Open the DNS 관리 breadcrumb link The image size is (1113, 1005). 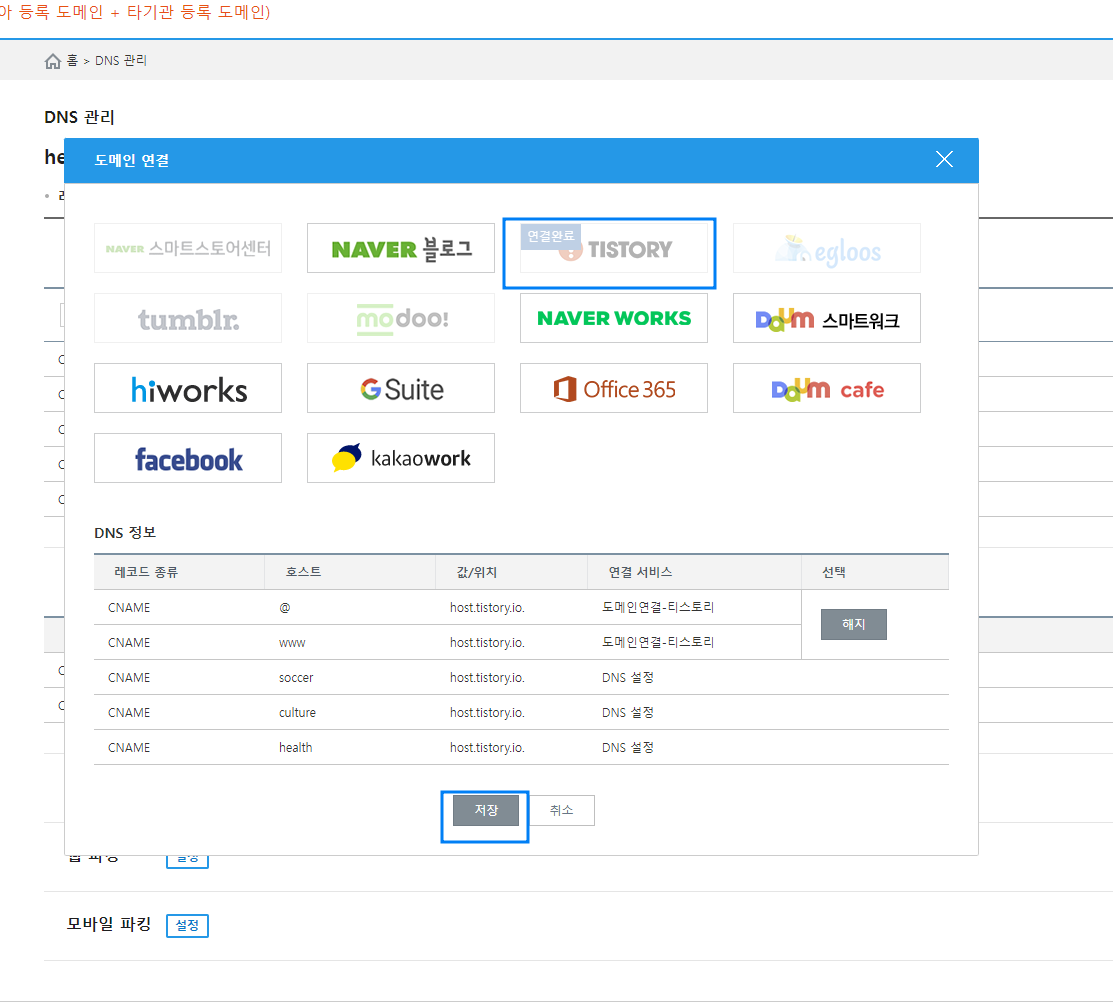pyautogui.click(x=121, y=61)
